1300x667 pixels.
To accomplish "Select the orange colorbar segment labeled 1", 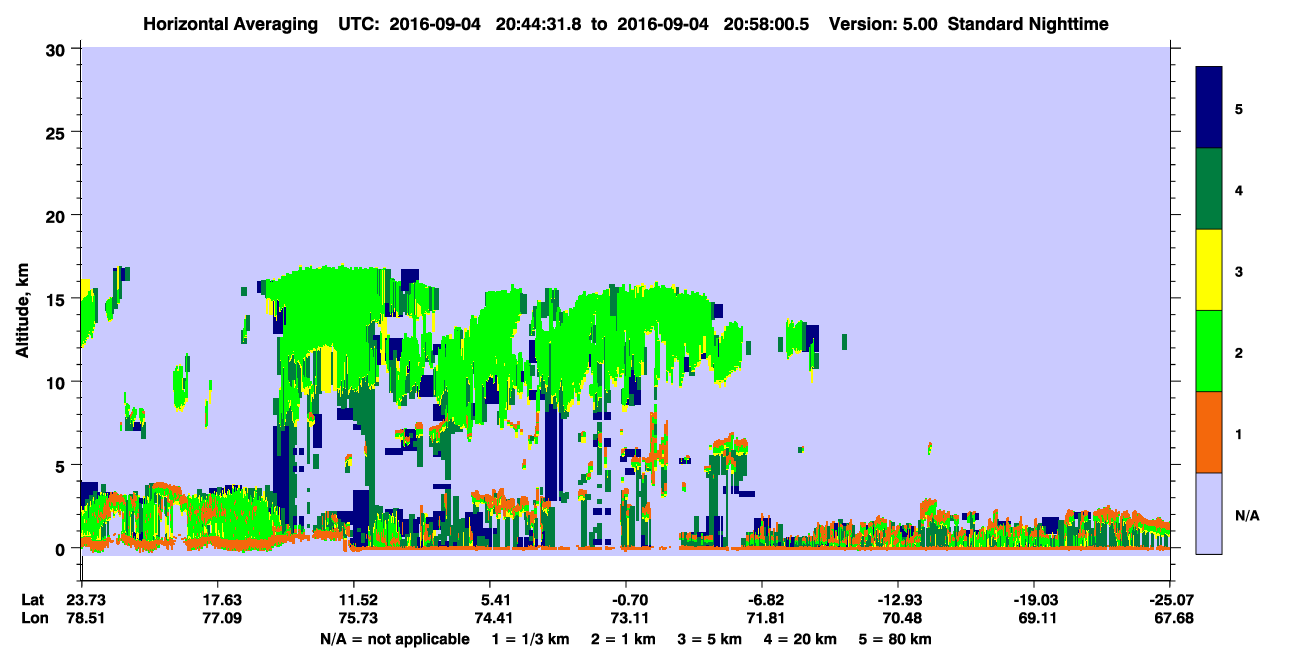I will tap(1209, 432).
